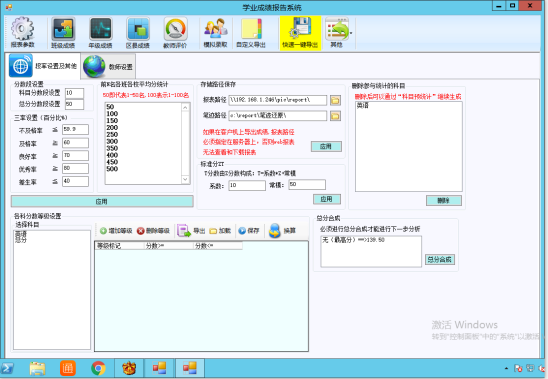
Task: Click 应用 button in 标准分ZT section
Action: [326, 199]
